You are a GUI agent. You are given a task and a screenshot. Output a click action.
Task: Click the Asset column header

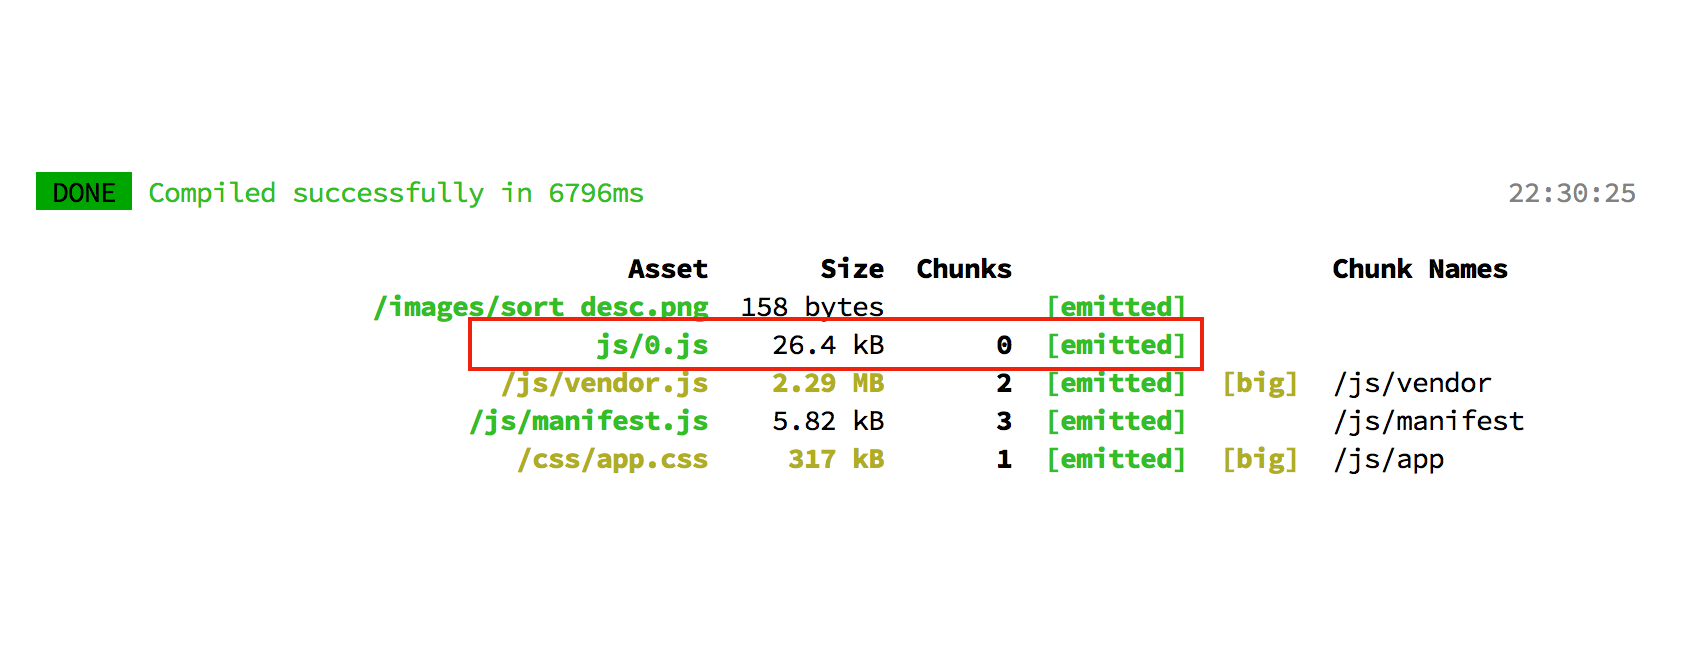point(668,269)
